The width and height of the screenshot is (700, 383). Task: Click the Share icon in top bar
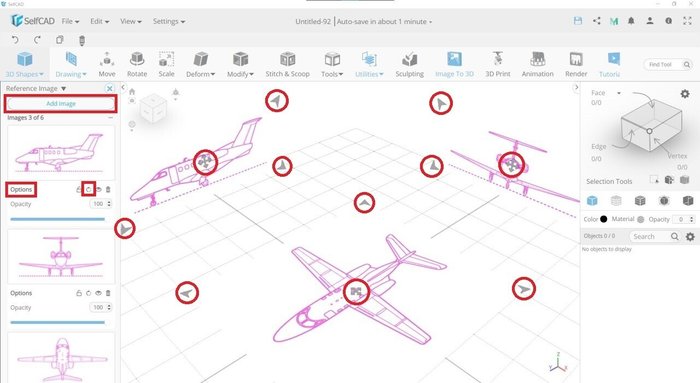(x=596, y=21)
